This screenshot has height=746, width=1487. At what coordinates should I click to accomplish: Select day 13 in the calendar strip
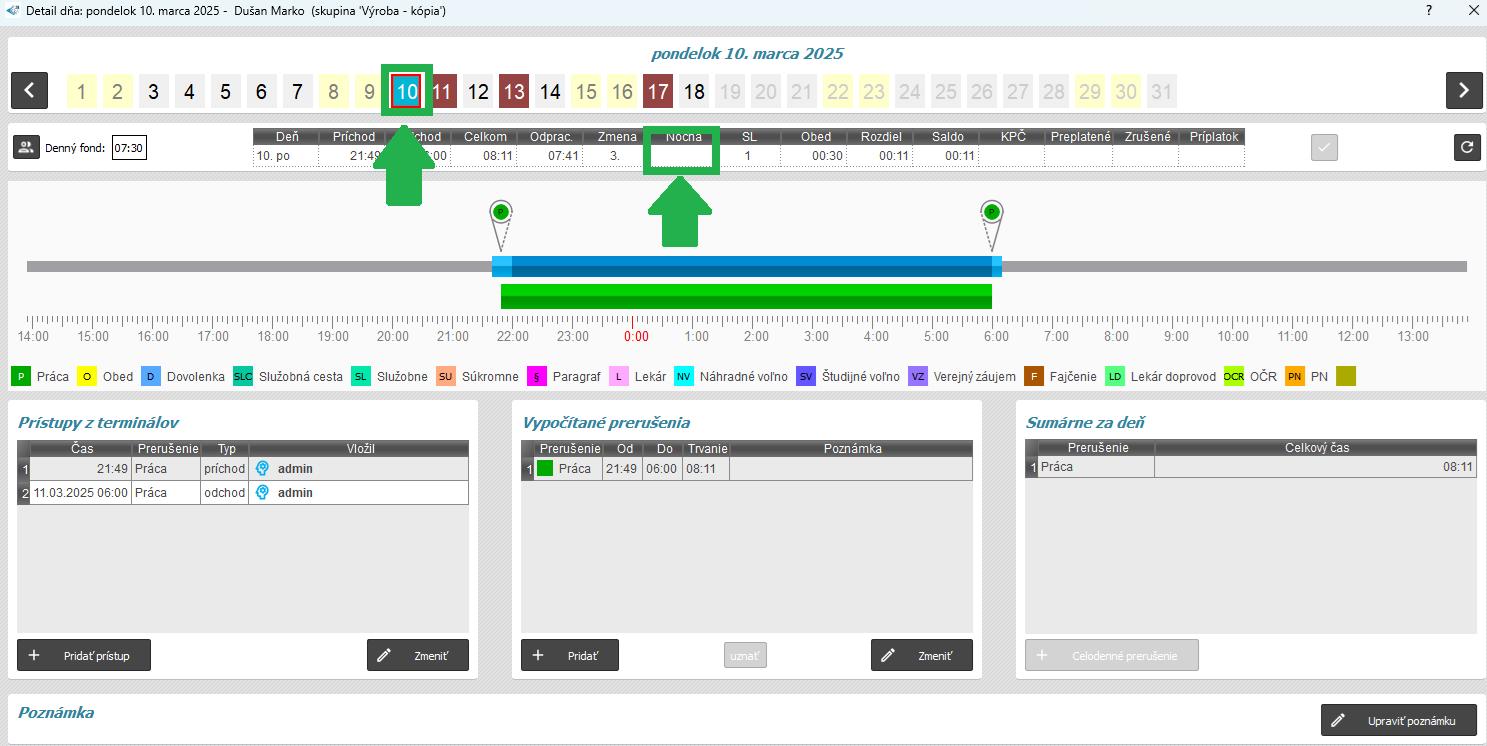pyautogui.click(x=514, y=92)
